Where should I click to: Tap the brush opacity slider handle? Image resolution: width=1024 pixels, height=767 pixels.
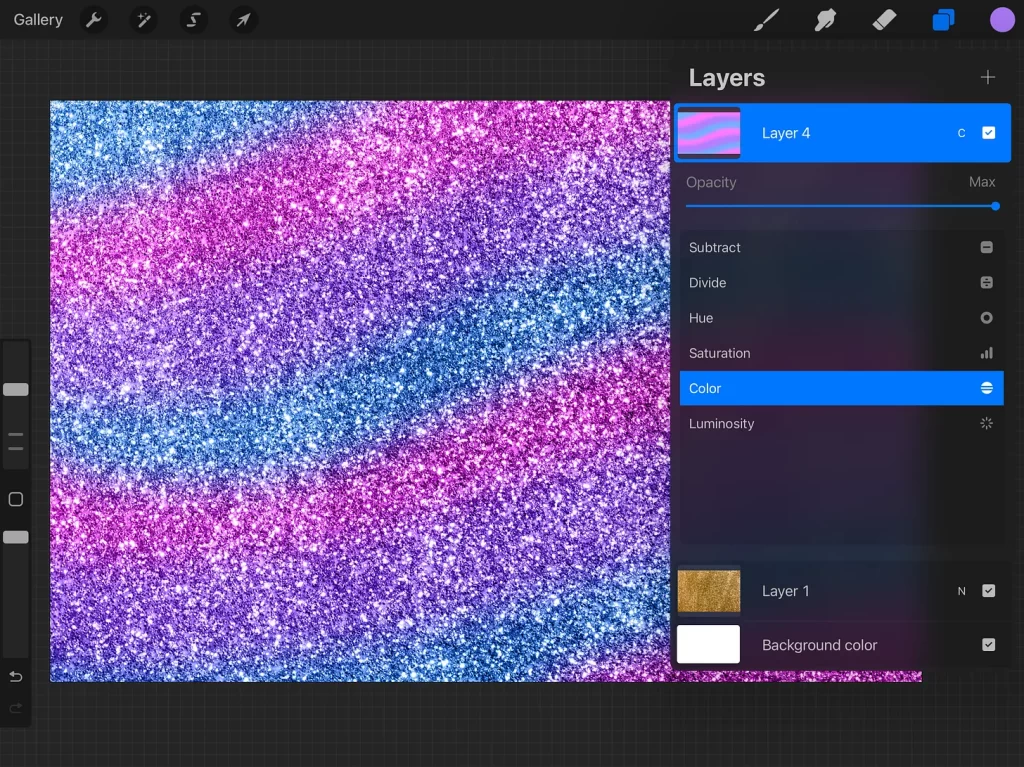(16, 537)
